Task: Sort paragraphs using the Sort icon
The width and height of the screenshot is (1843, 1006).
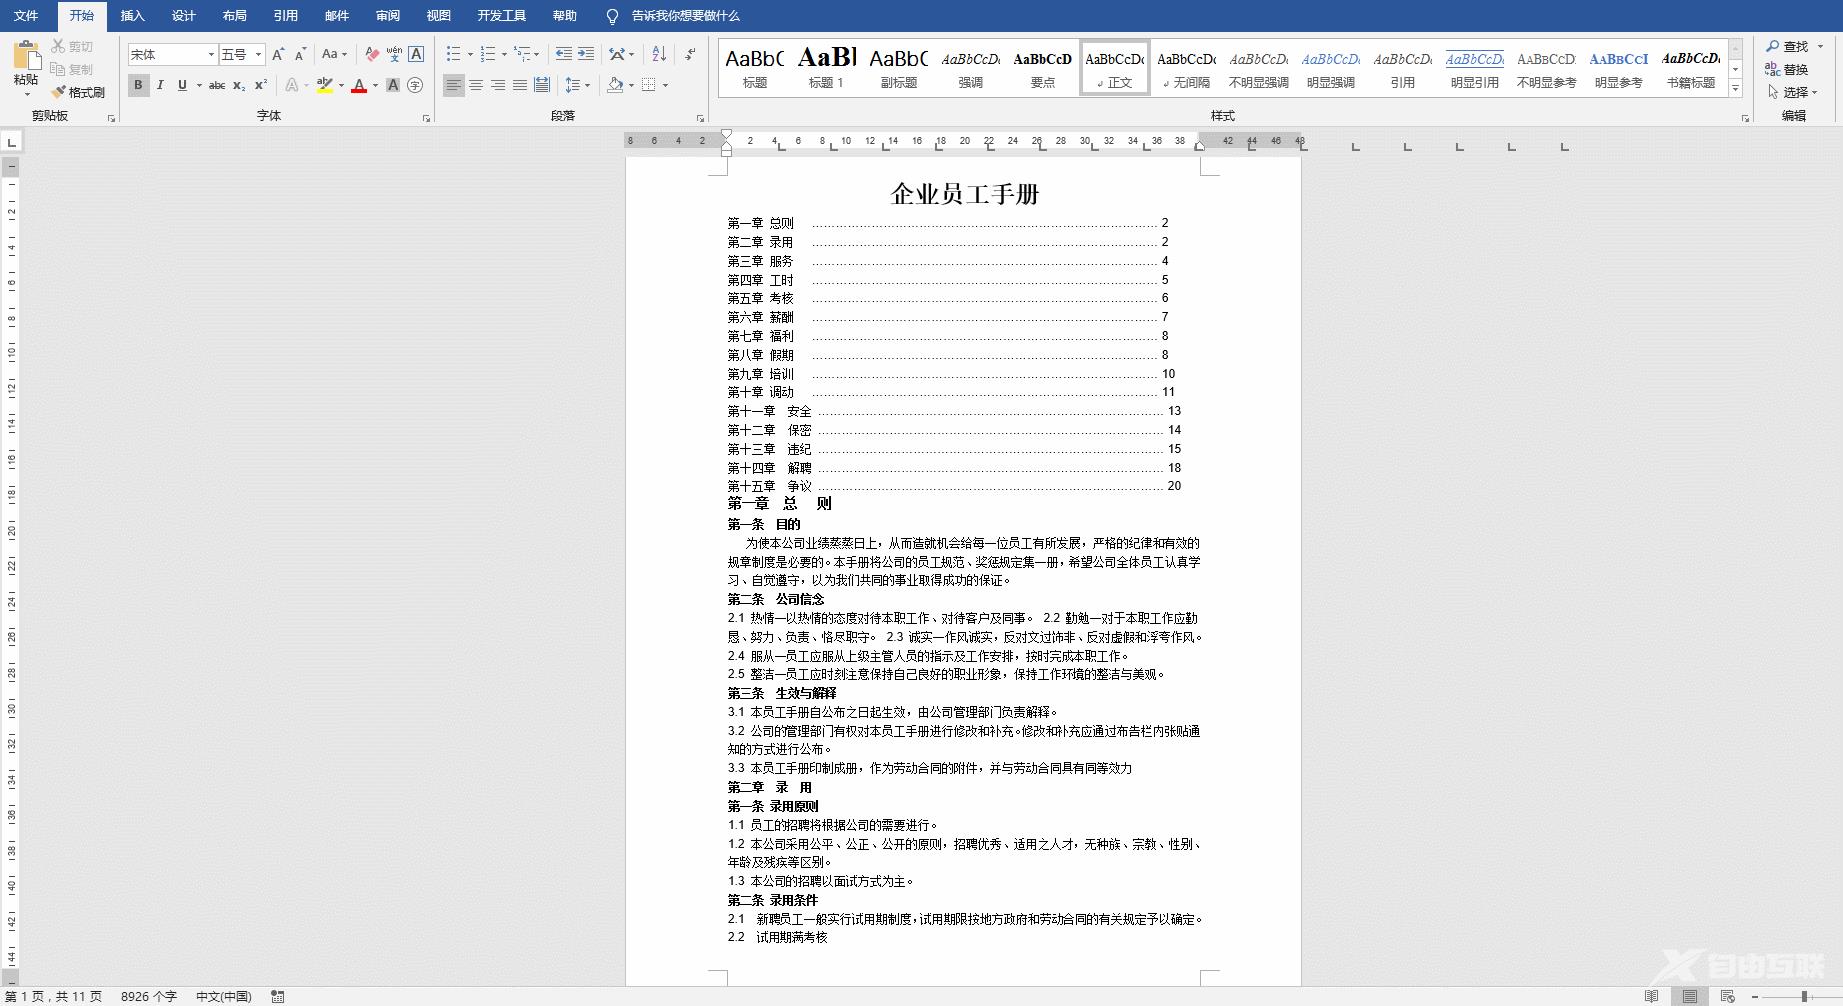Action: click(659, 54)
